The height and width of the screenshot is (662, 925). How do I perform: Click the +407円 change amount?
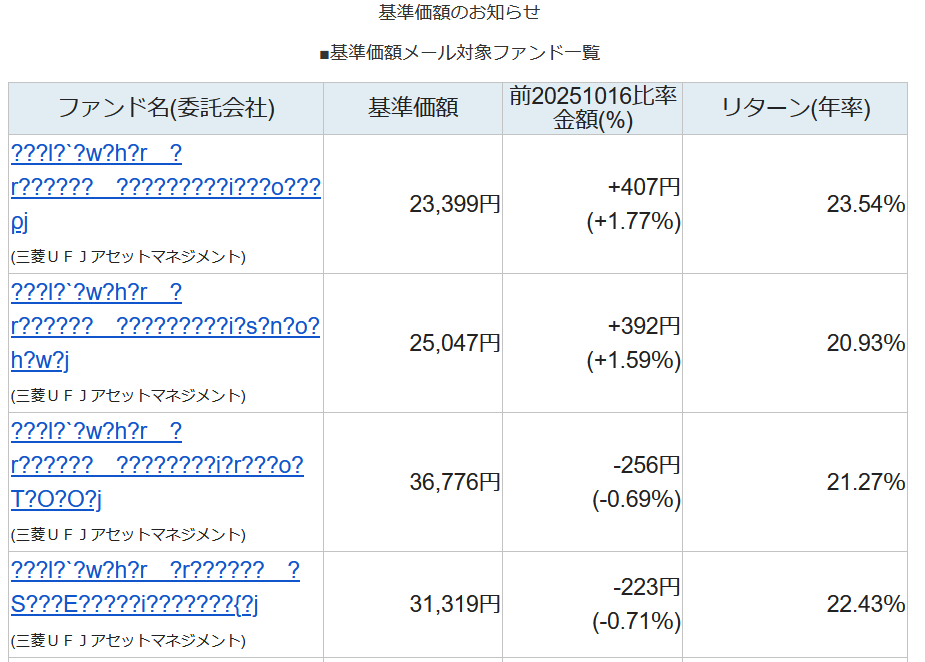pos(643,187)
